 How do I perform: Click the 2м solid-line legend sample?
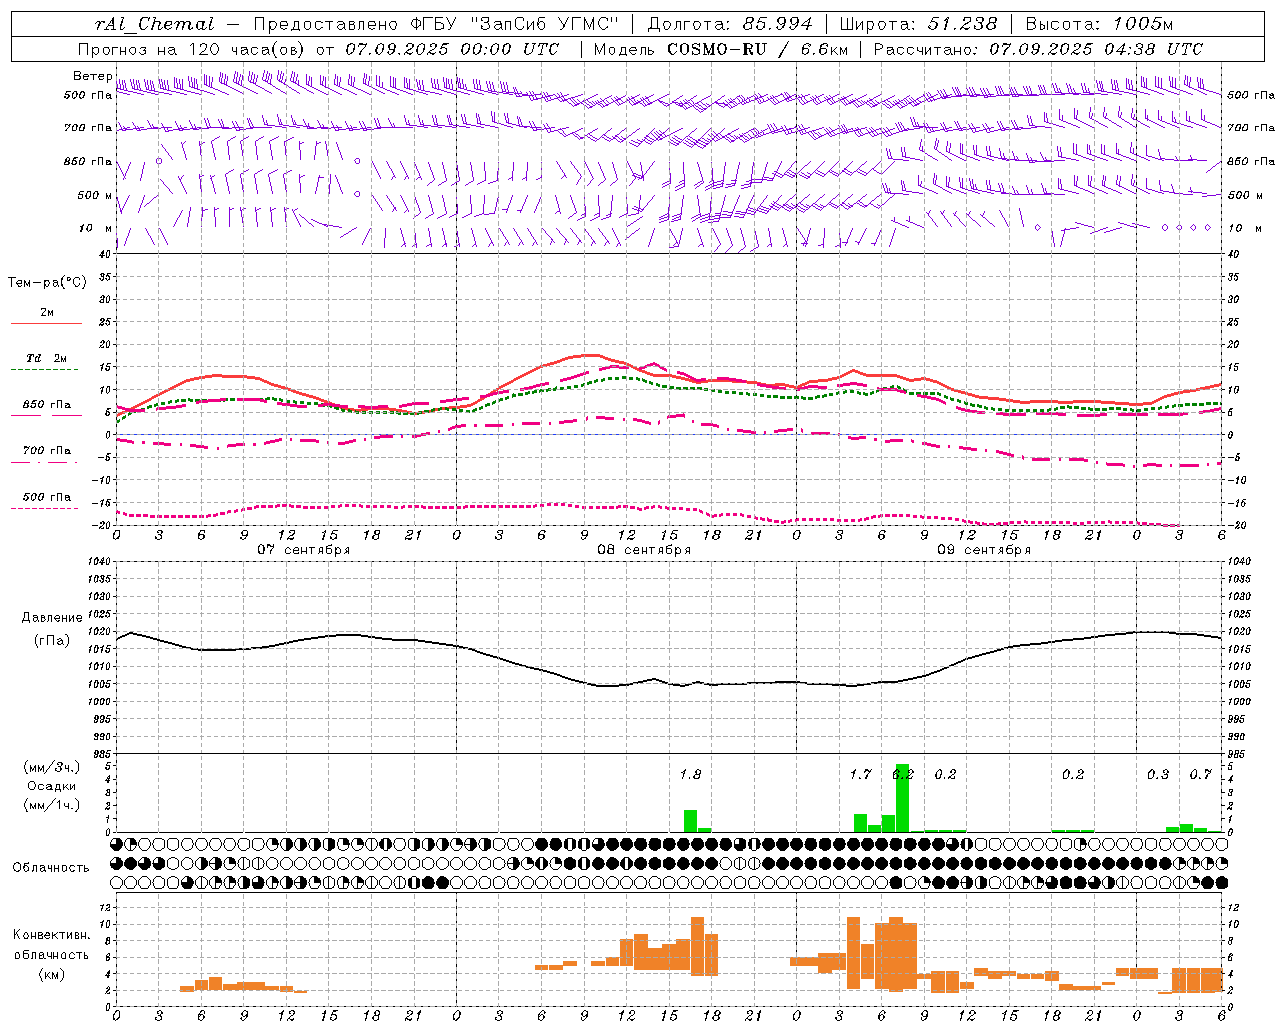[x=46, y=324]
